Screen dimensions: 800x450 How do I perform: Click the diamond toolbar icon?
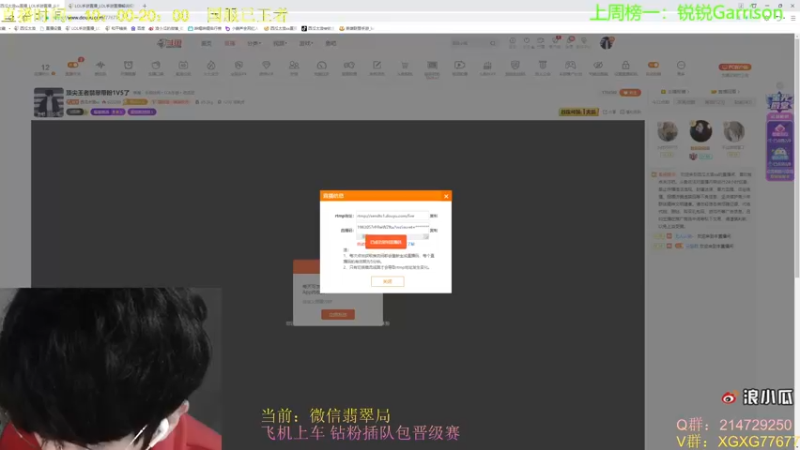tap(266, 65)
